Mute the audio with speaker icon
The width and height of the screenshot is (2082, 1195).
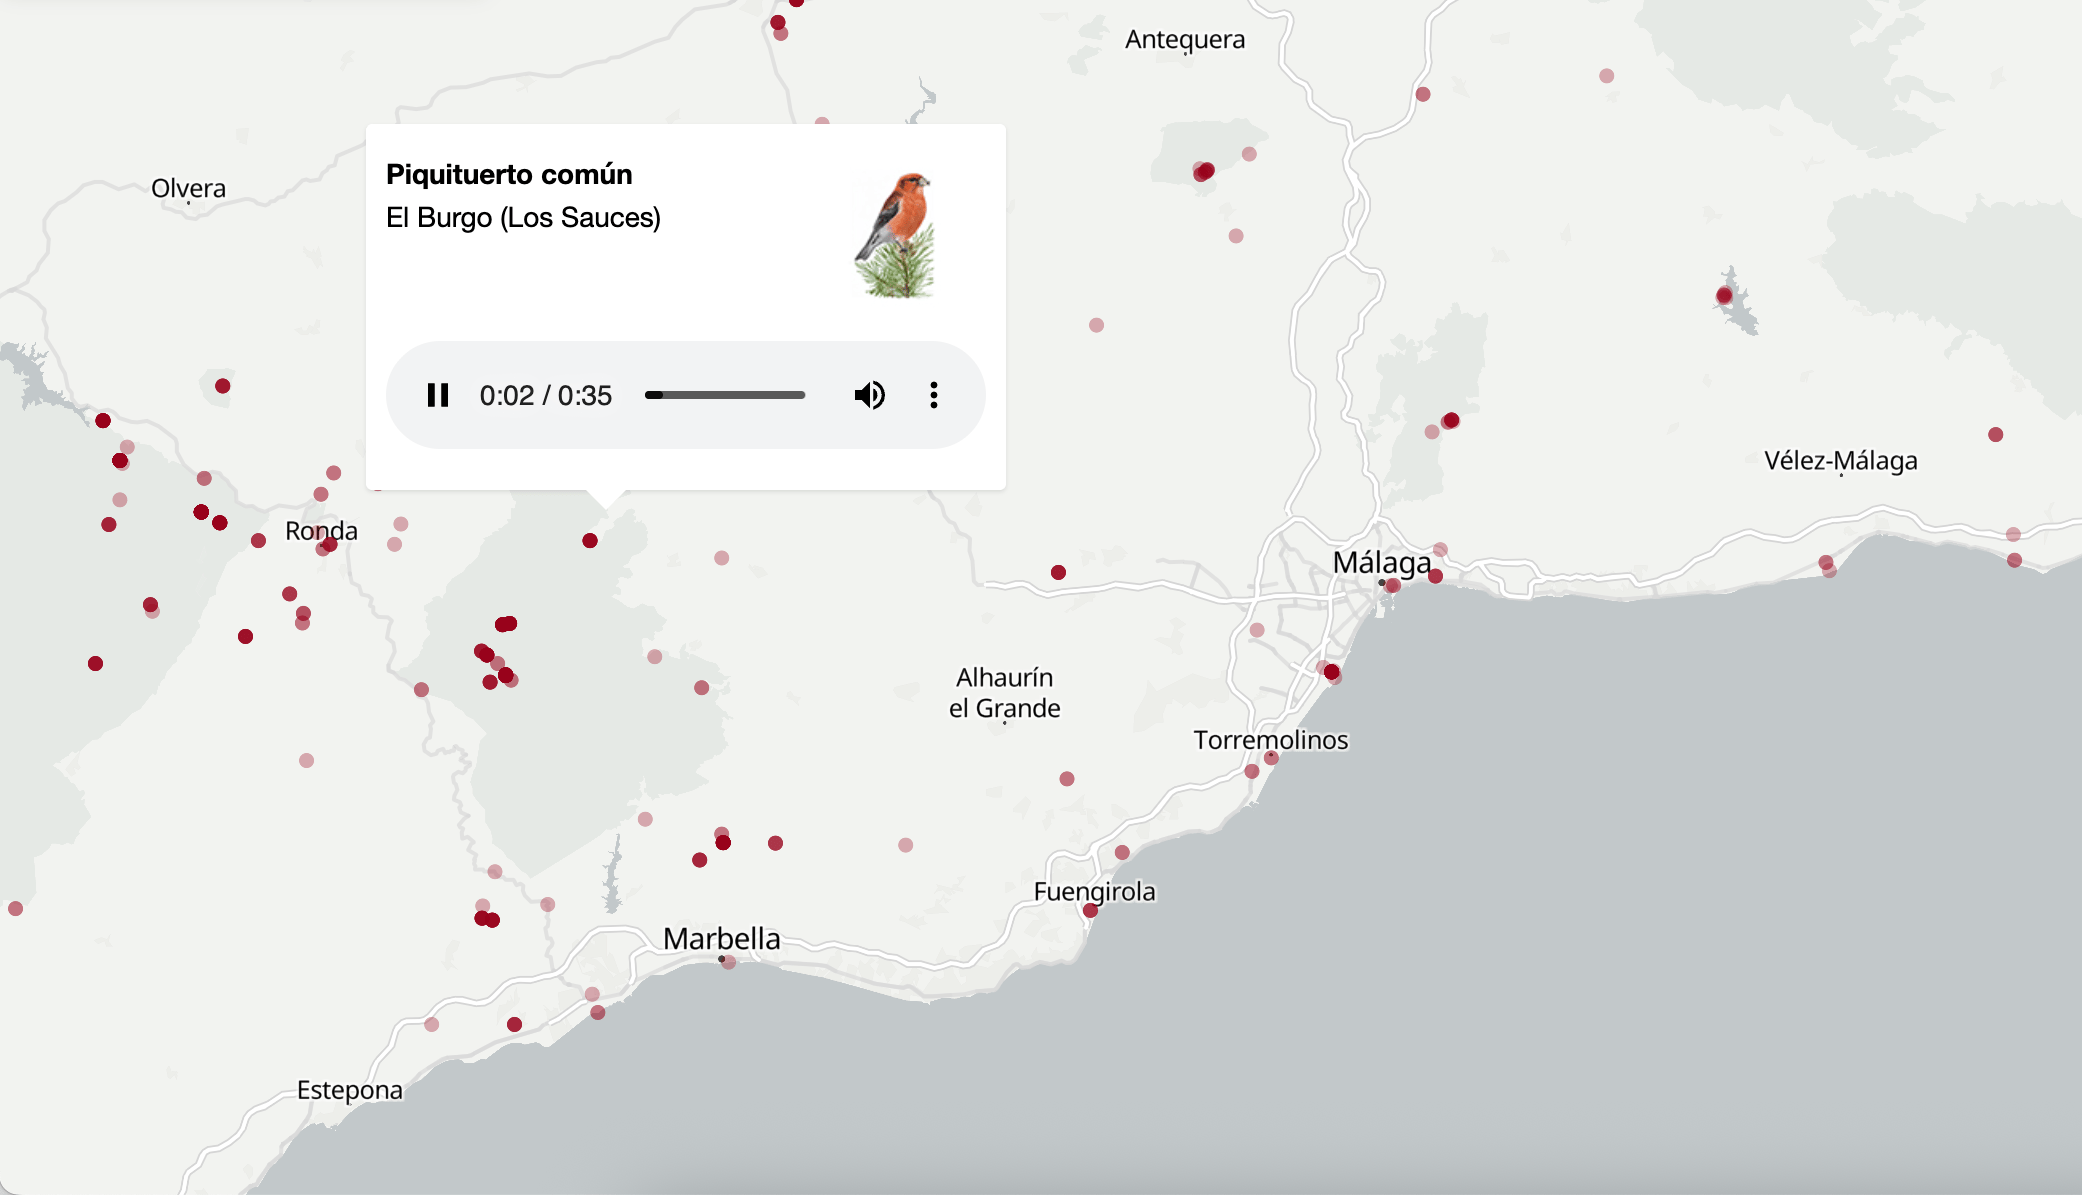(x=869, y=395)
